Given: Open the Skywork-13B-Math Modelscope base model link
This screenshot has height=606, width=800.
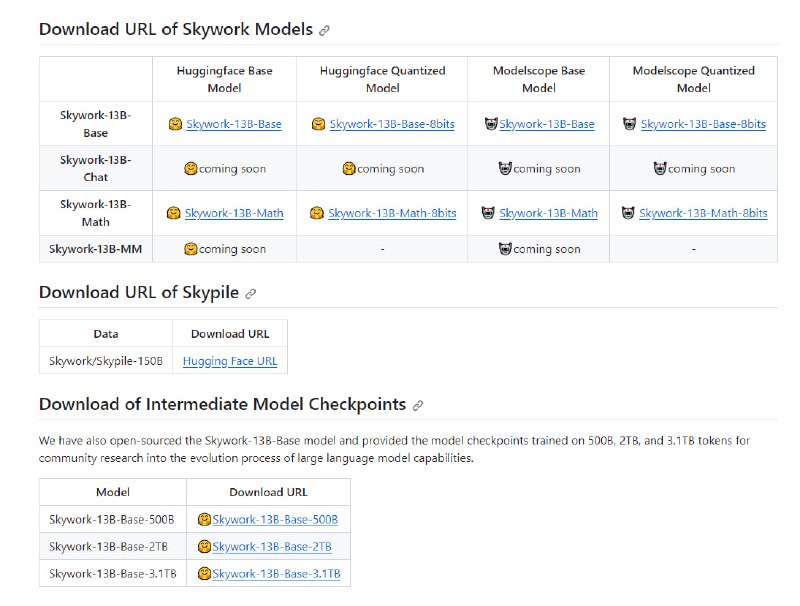Looking at the screenshot, I should tap(549, 213).
